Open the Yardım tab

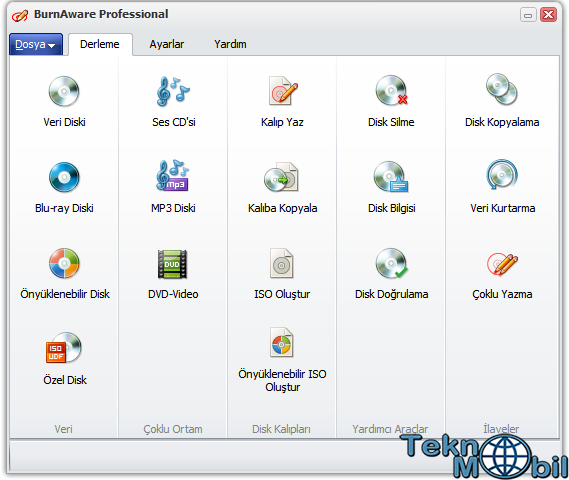[230, 44]
